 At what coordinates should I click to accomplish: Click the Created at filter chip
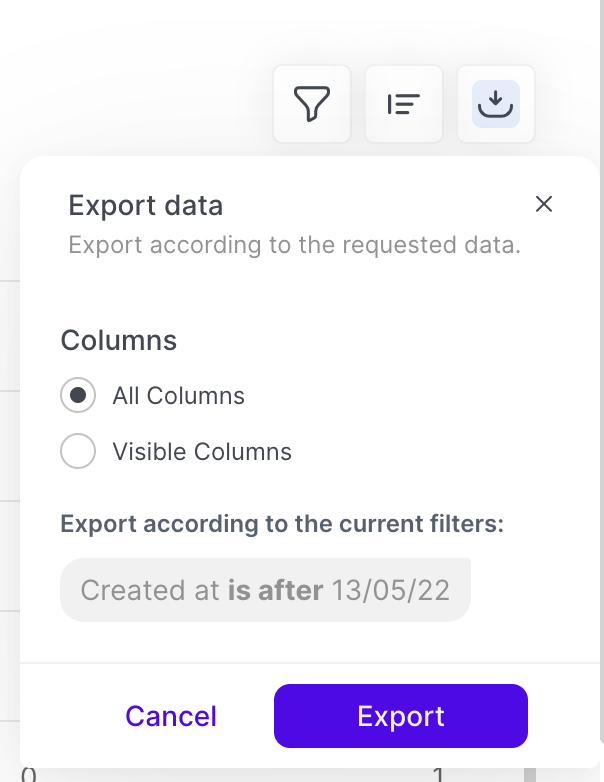coord(265,590)
